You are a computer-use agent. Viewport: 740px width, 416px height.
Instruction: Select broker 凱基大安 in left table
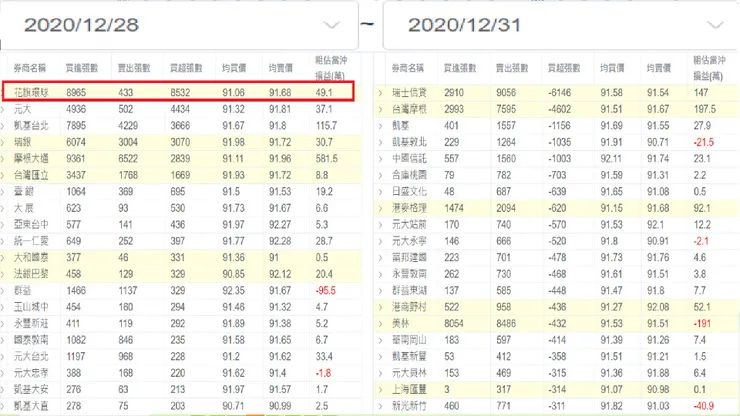[x=31, y=390]
